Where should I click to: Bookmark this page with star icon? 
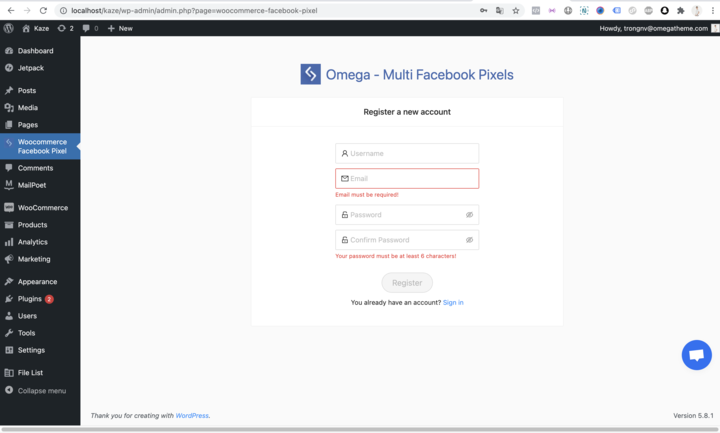coord(516,10)
